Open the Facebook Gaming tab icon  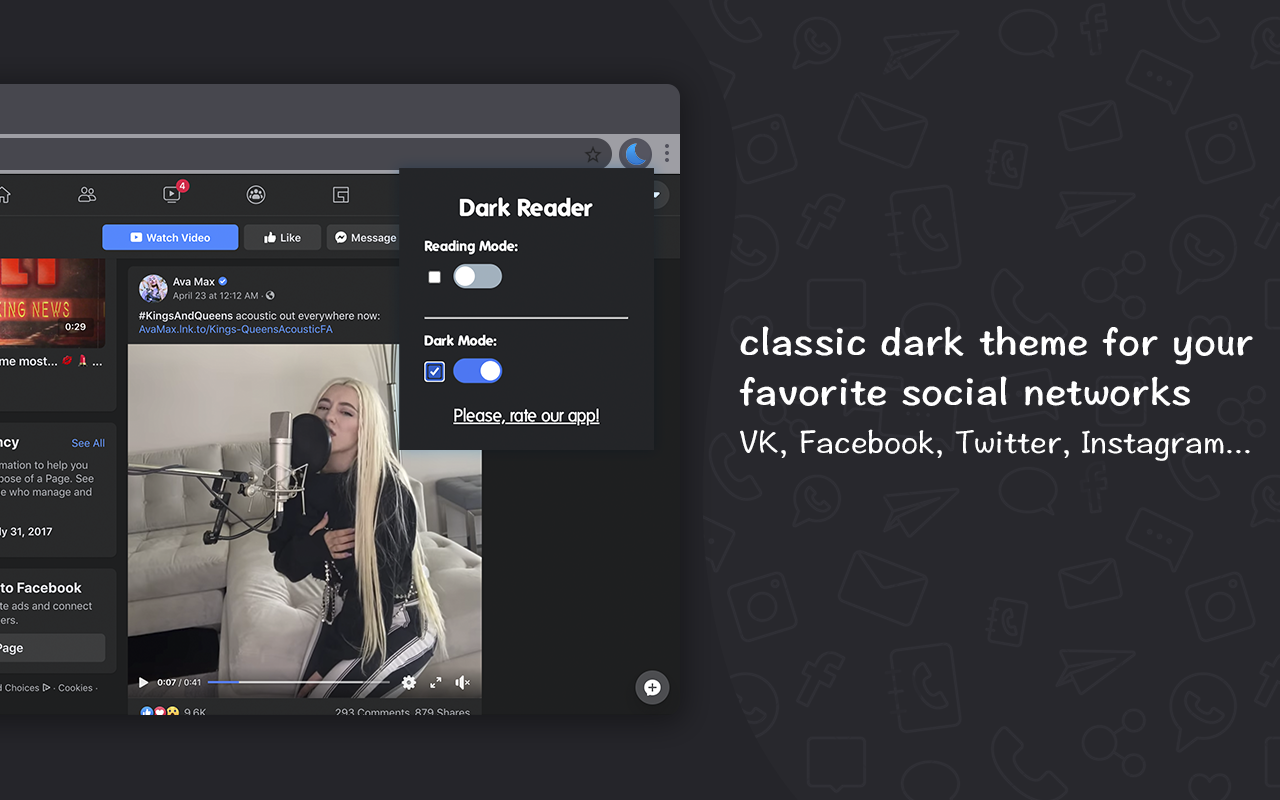pos(341,194)
